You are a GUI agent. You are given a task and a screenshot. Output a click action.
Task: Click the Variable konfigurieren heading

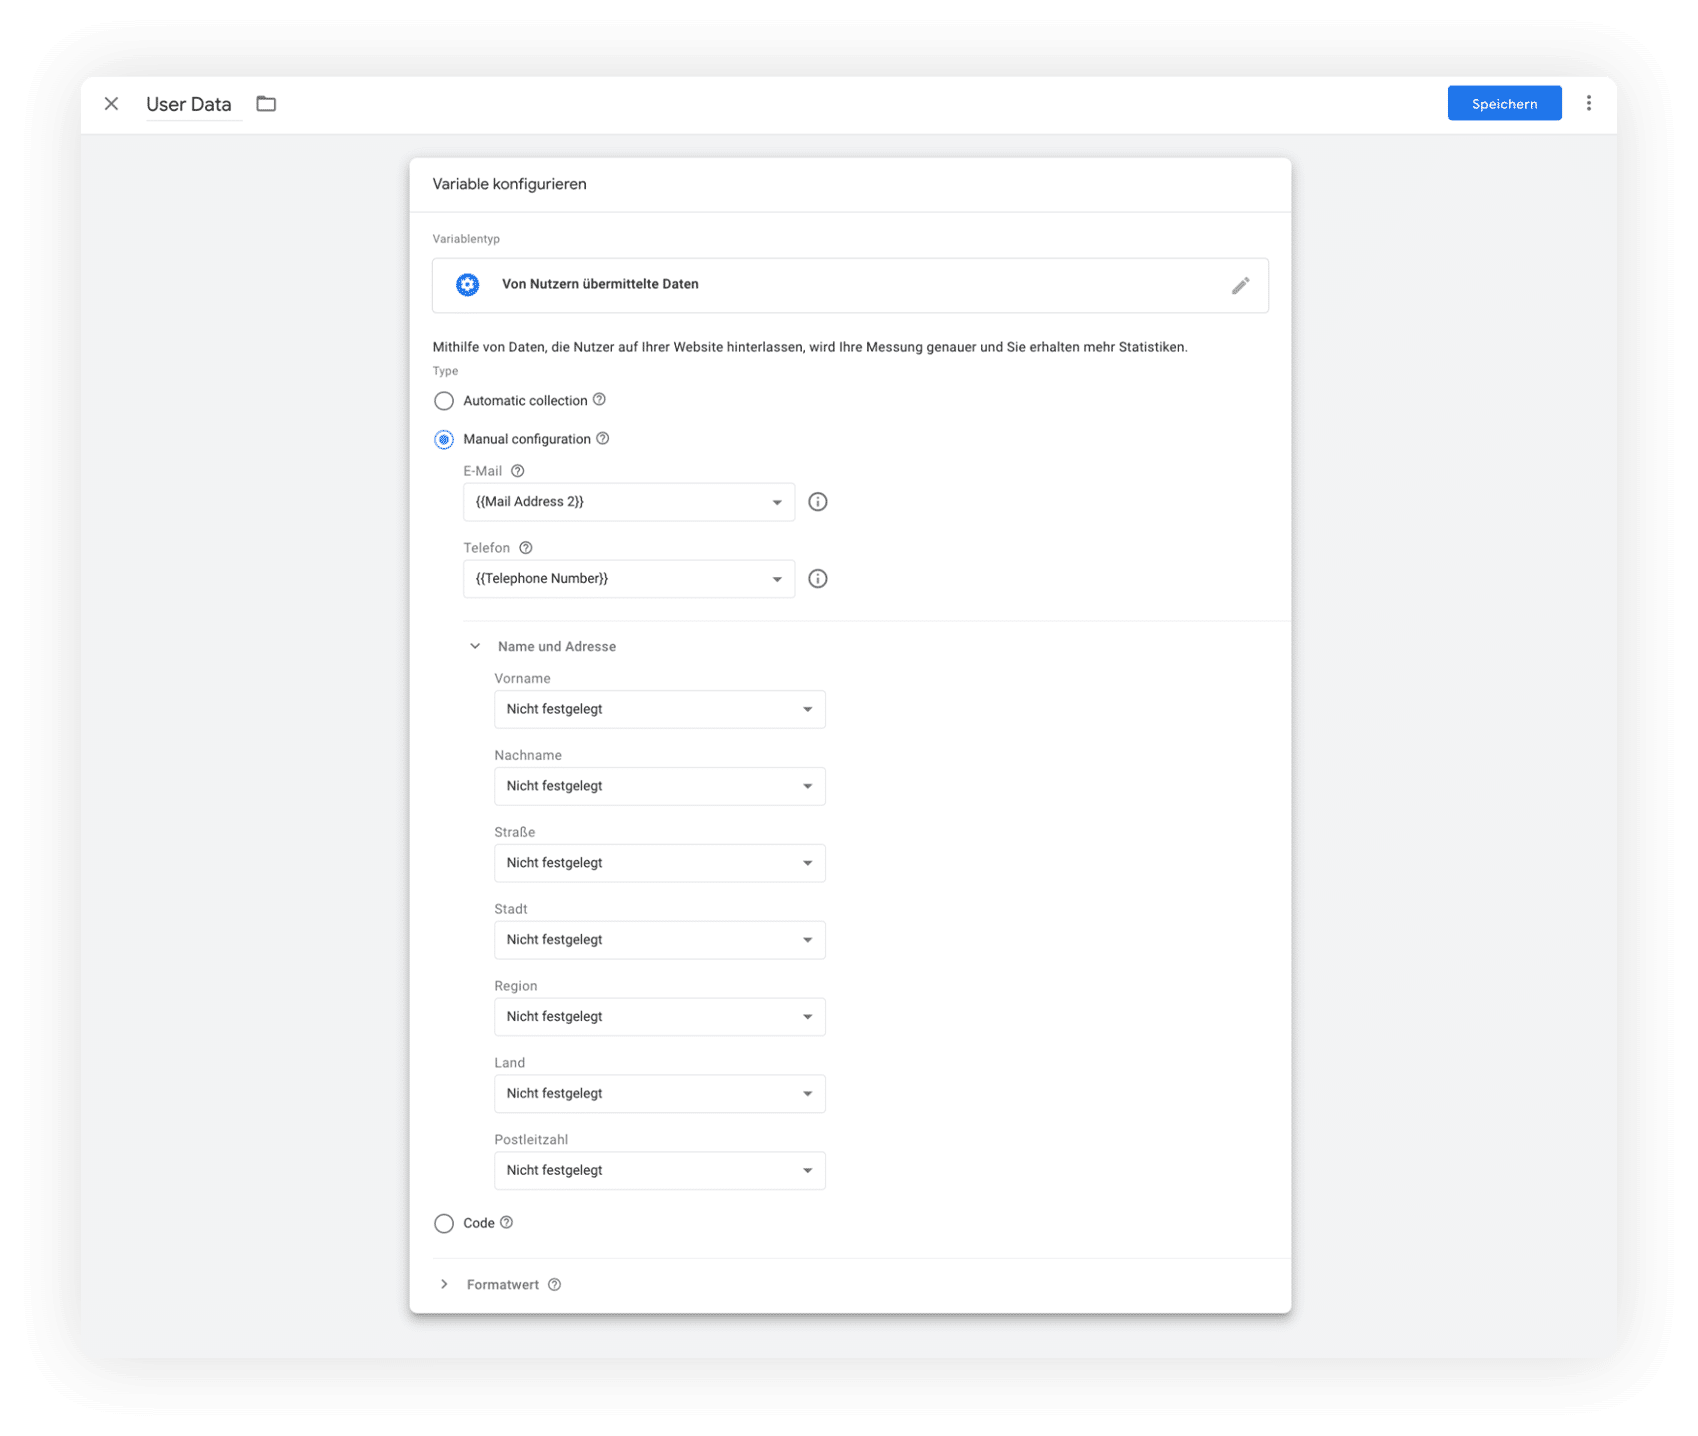509,184
